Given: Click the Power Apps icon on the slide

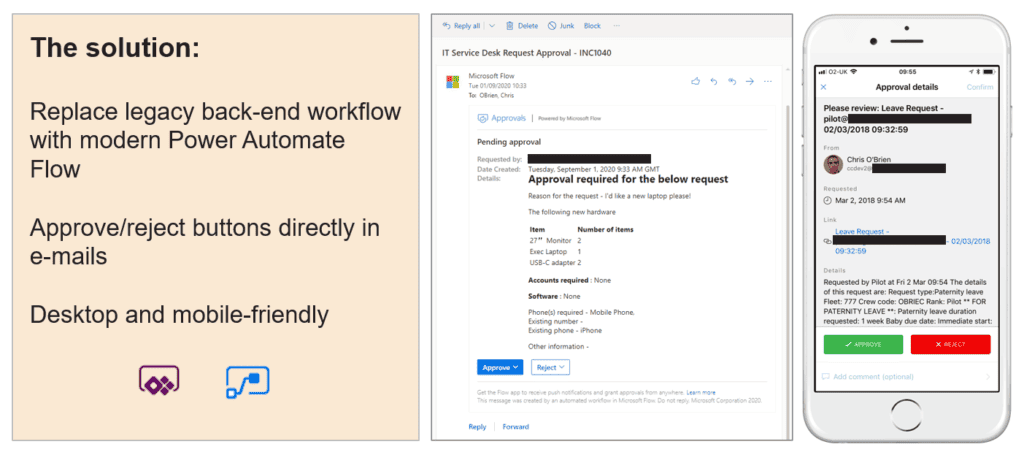Looking at the screenshot, I should click(x=159, y=381).
